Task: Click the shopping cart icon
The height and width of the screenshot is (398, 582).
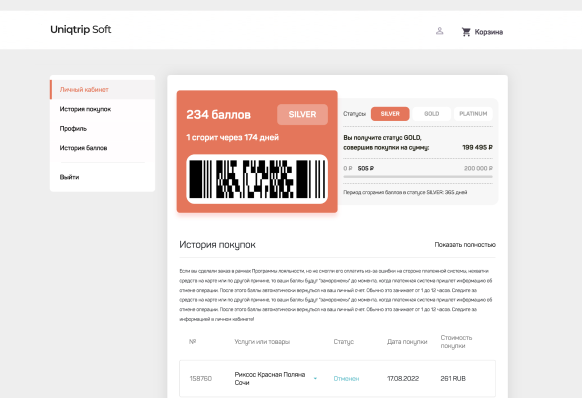Action: [x=466, y=32]
